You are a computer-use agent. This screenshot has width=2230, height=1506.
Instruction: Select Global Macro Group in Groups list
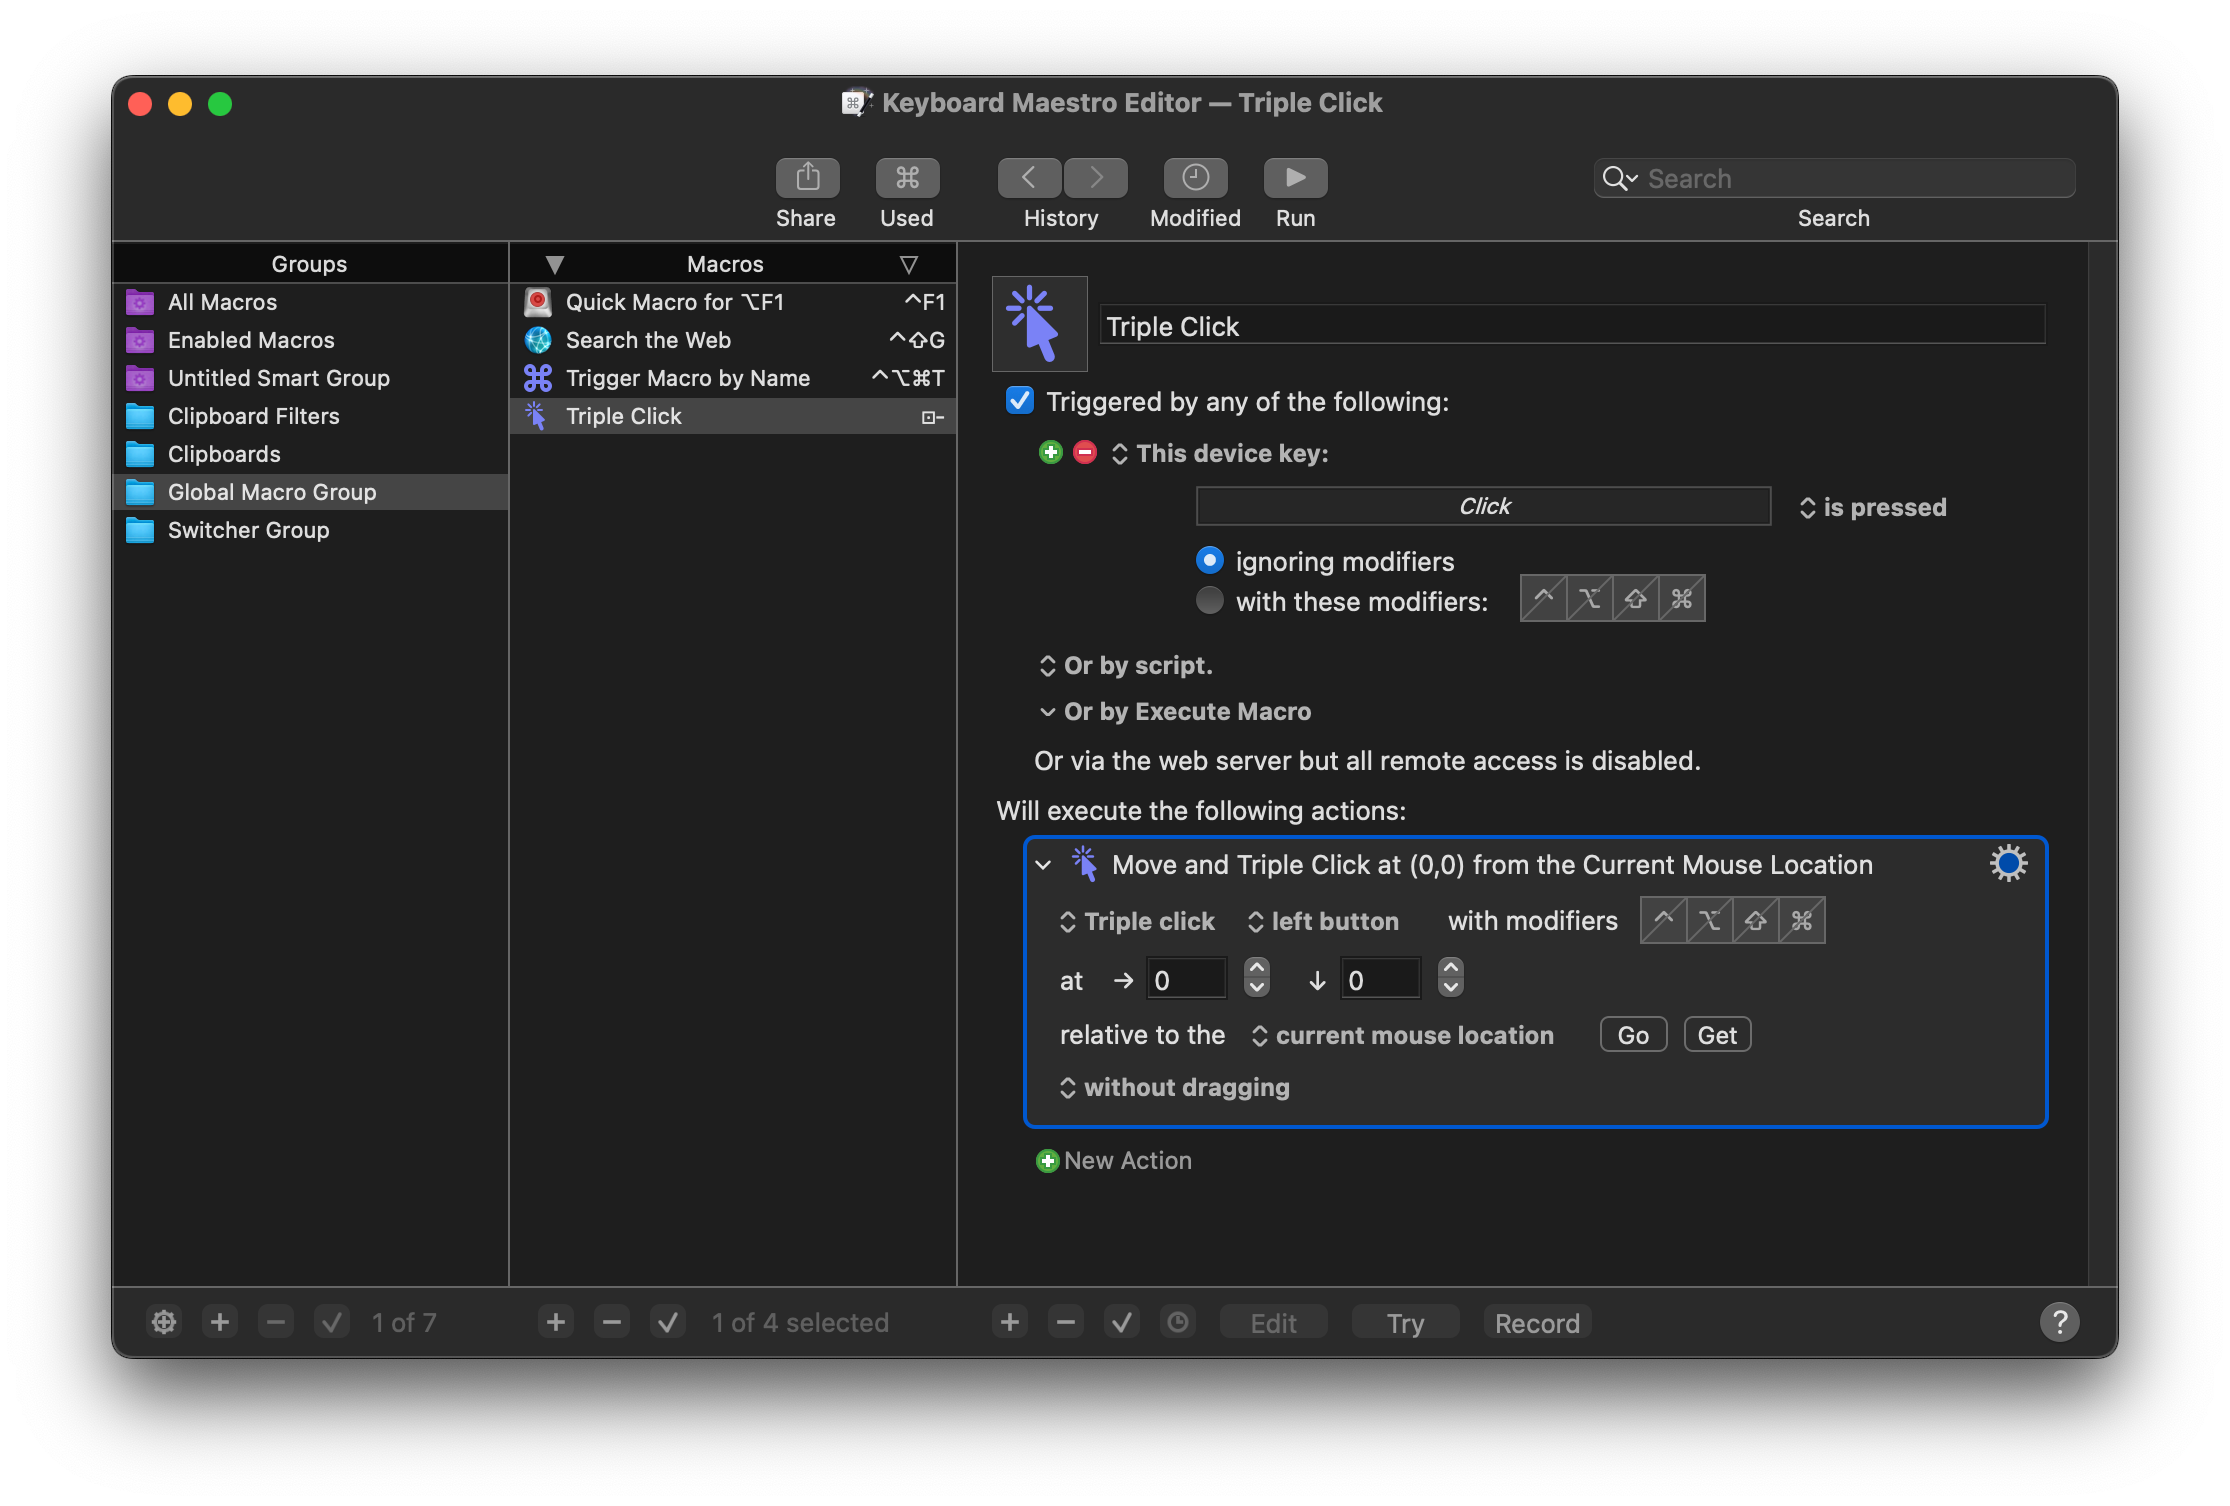point(272,492)
